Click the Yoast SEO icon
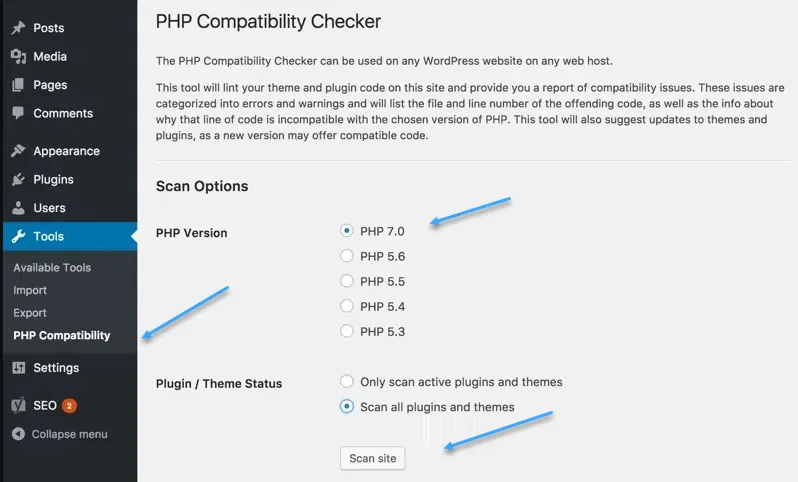Viewport: 798px width, 482px height. click(18, 405)
